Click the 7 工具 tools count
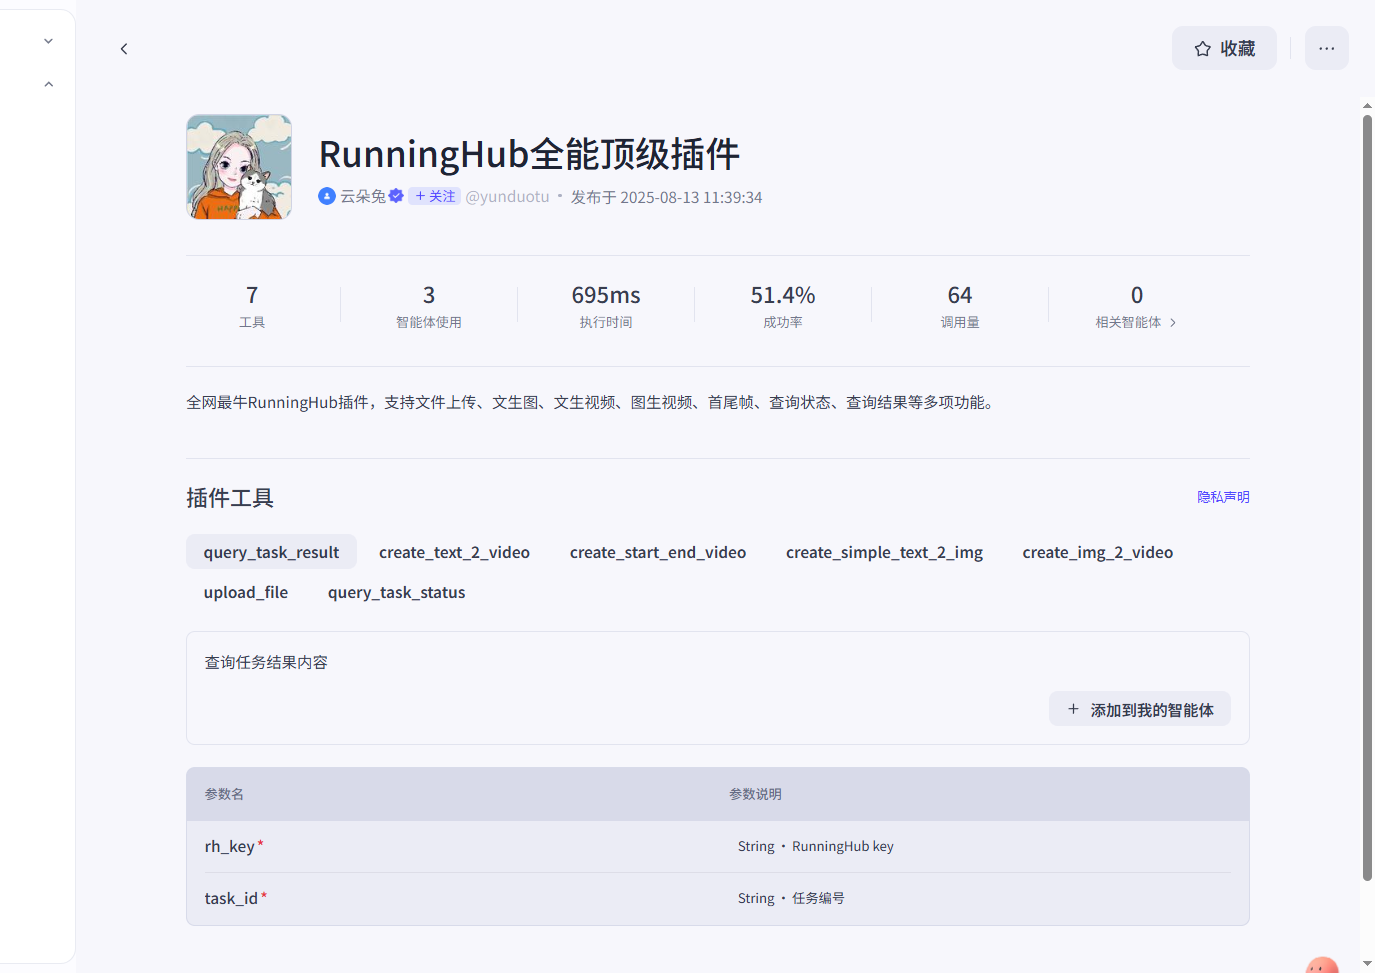 pos(252,306)
